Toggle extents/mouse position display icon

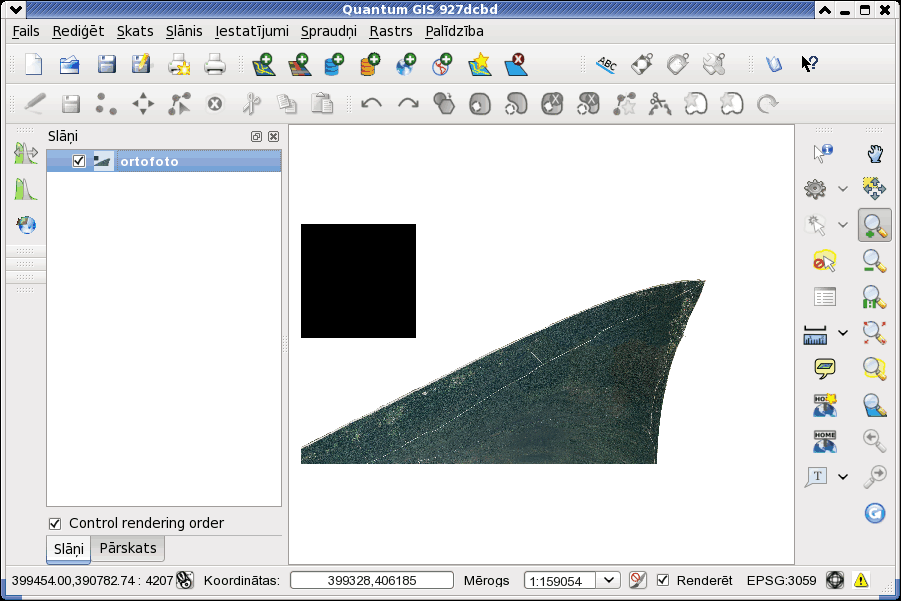(184, 580)
